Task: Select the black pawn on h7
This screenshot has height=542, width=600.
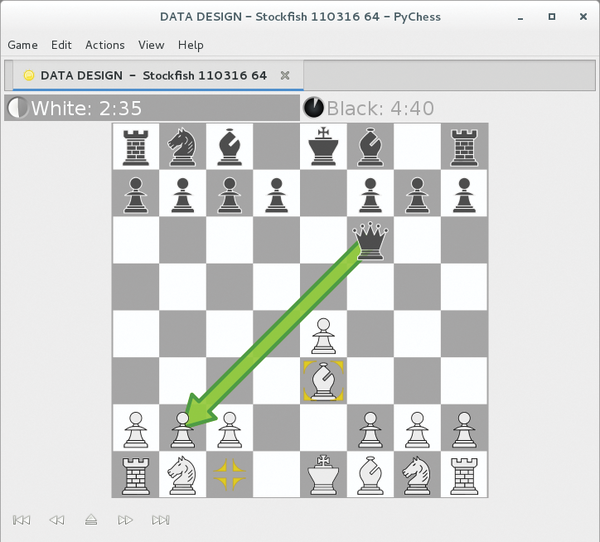Action: (x=464, y=194)
